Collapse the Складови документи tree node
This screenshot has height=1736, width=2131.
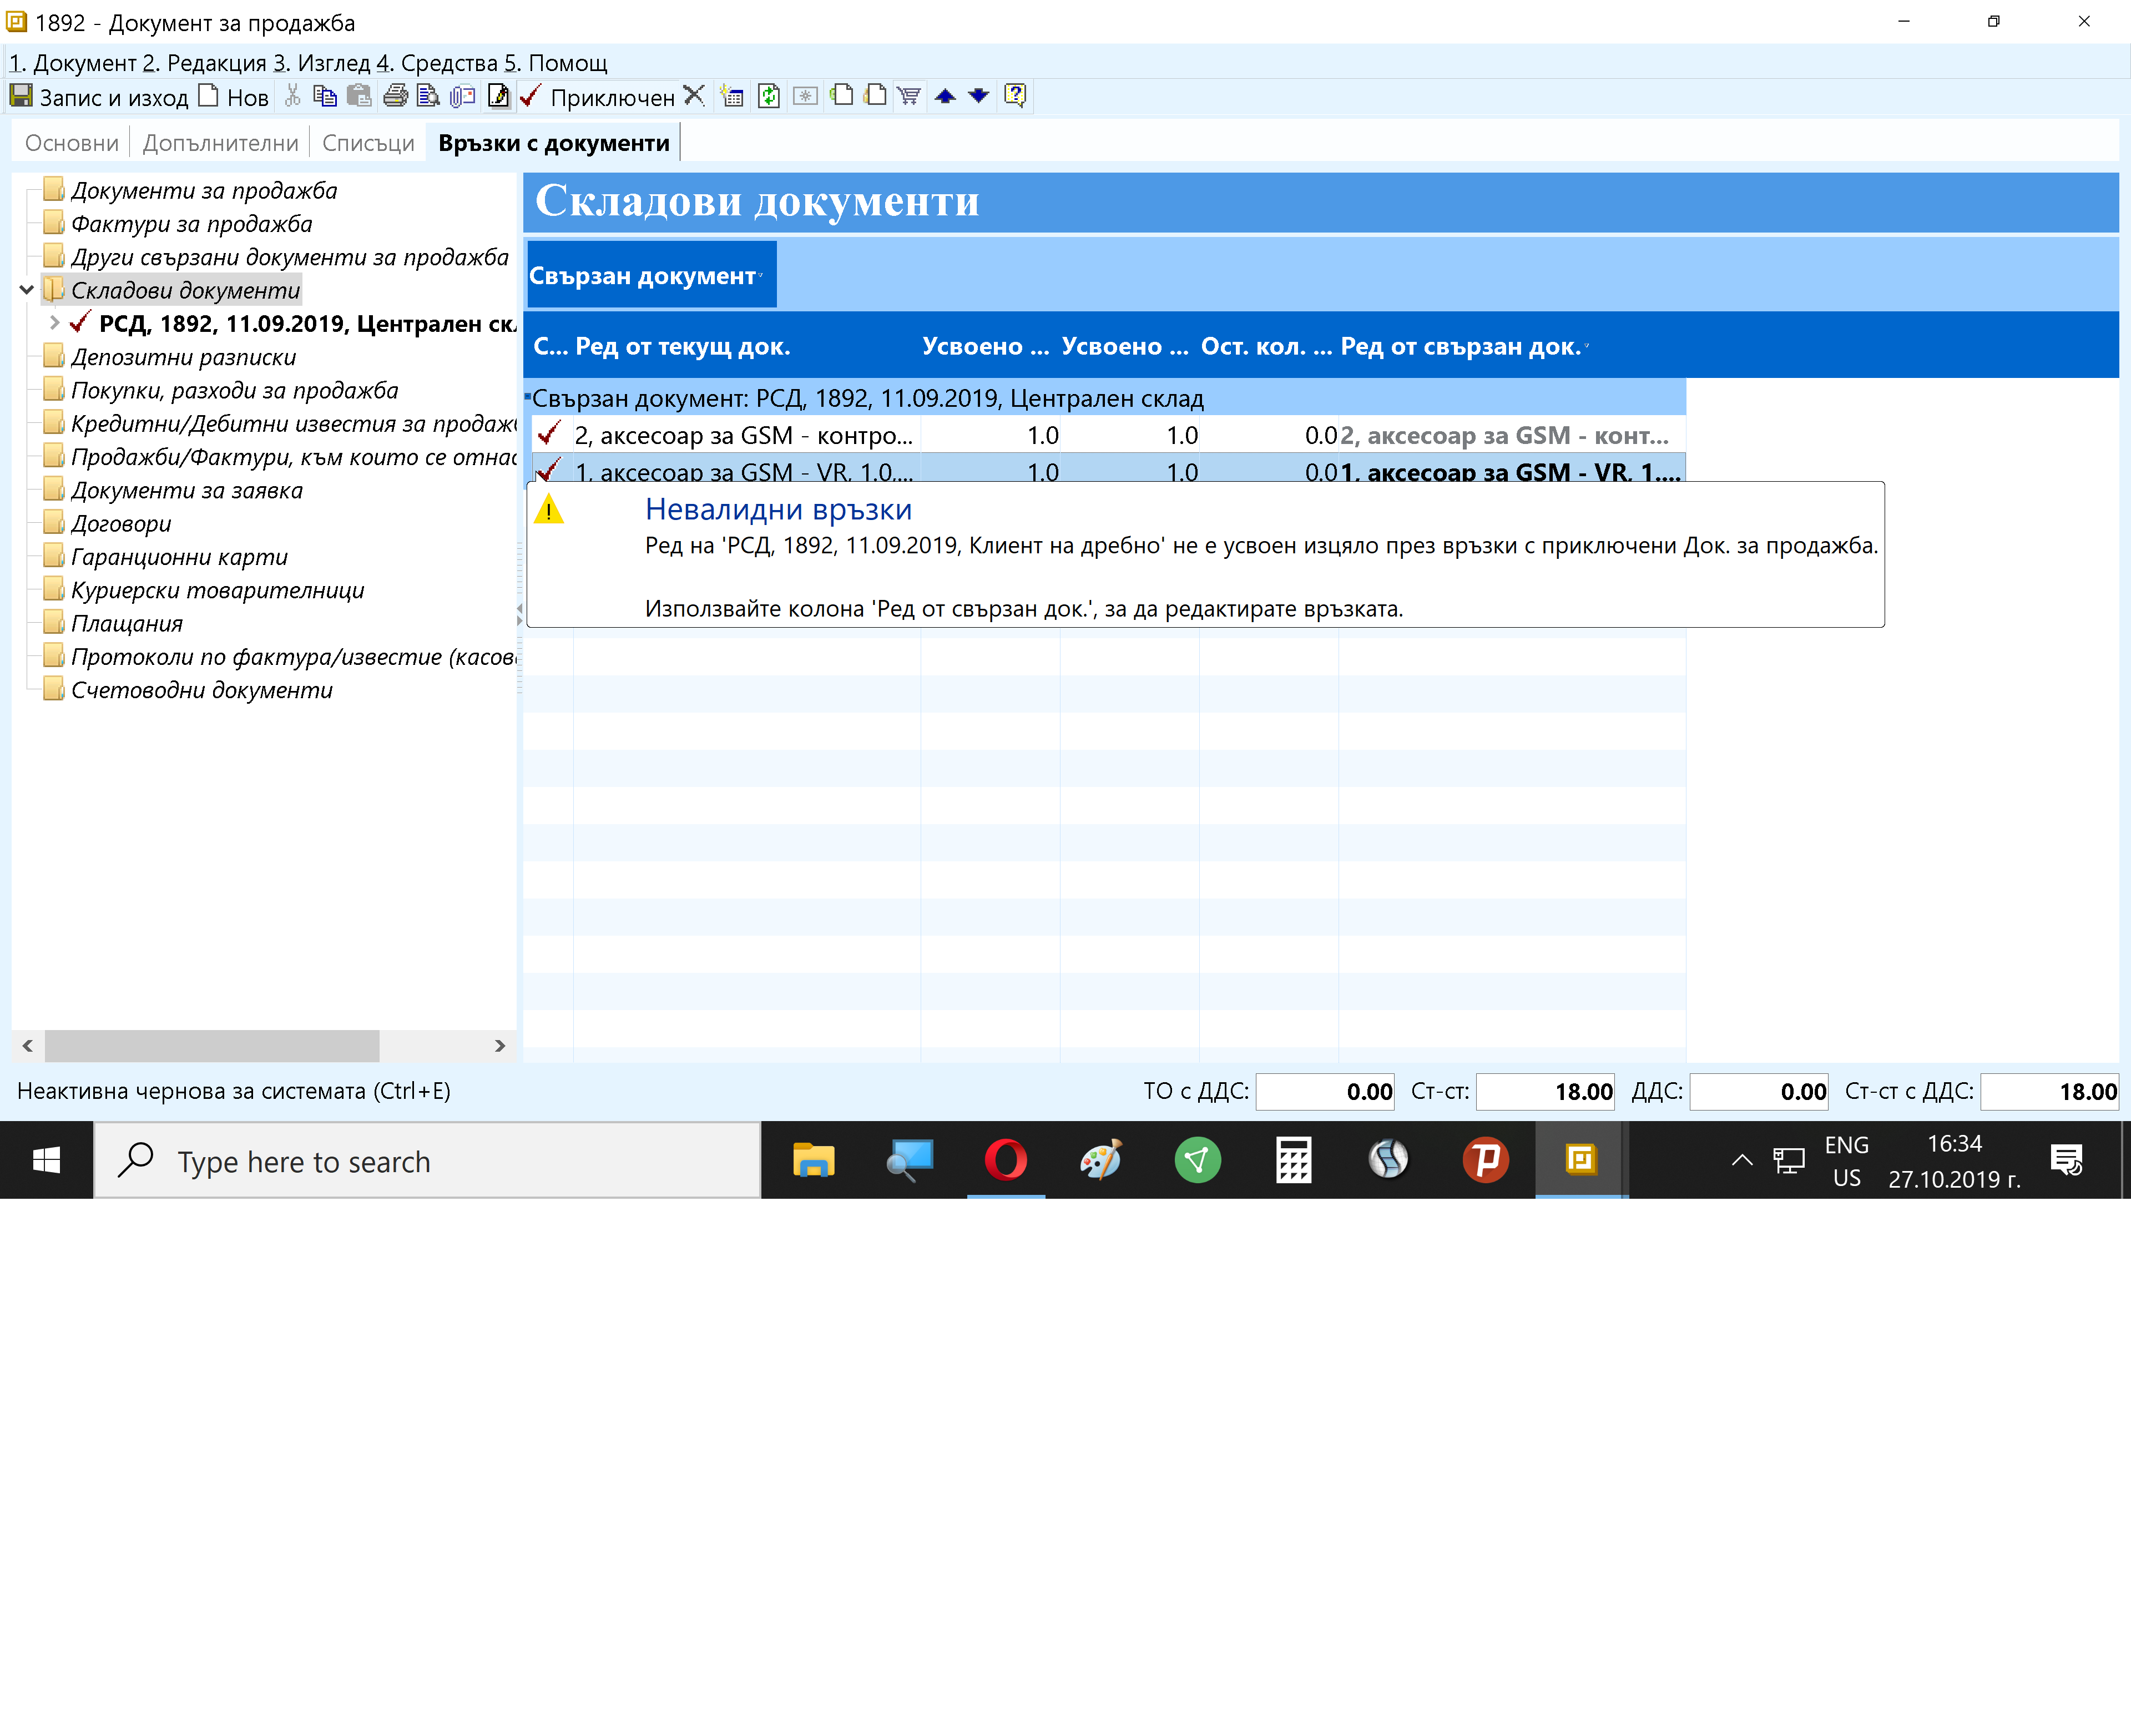(x=27, y=290)
